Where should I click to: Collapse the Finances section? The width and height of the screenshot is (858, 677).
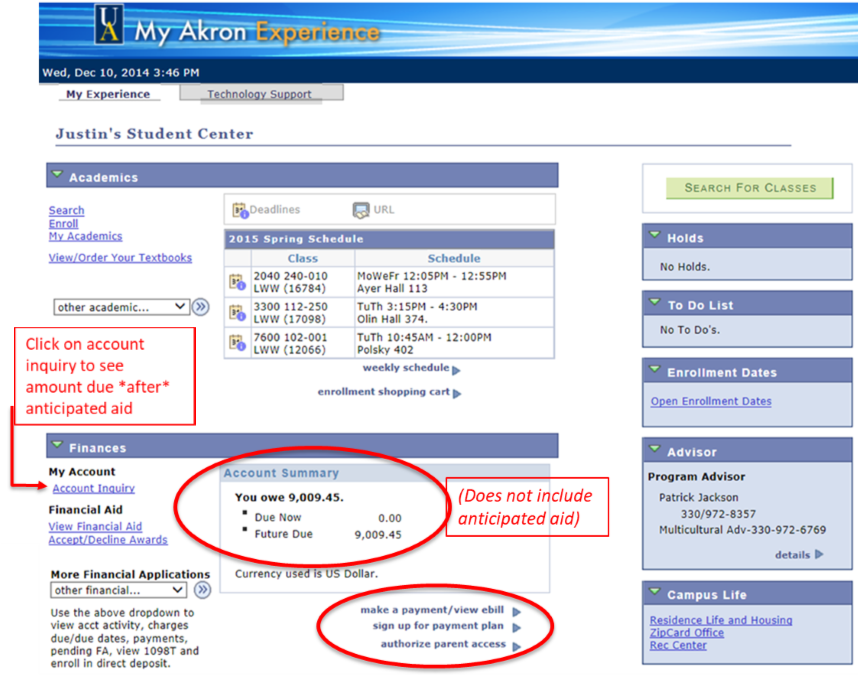pyautogui.click(x=57, y=444)
